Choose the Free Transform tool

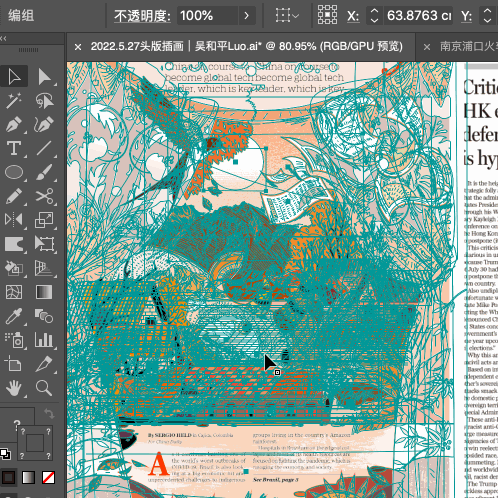point(44,244)
